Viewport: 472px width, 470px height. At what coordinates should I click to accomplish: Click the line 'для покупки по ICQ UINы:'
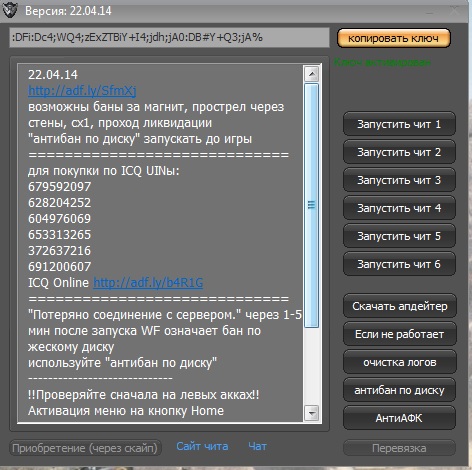(x=104, y=171)
